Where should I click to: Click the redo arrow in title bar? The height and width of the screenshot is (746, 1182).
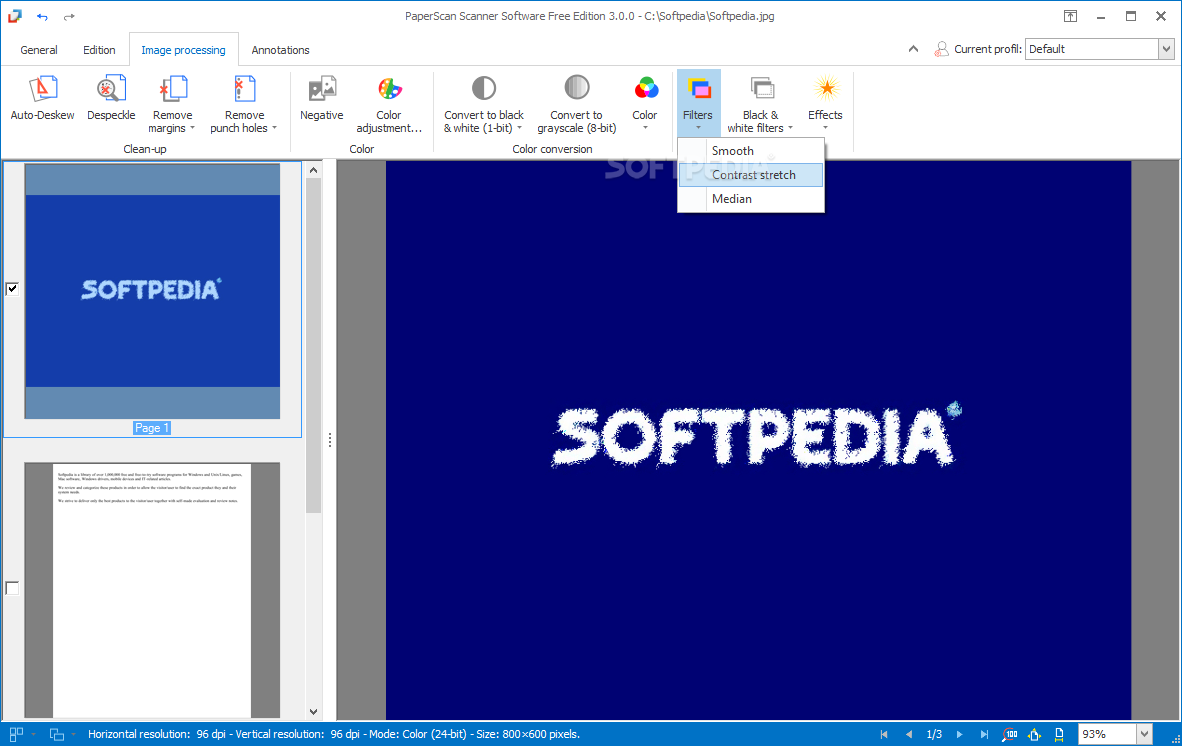click(x=69, y=17)
